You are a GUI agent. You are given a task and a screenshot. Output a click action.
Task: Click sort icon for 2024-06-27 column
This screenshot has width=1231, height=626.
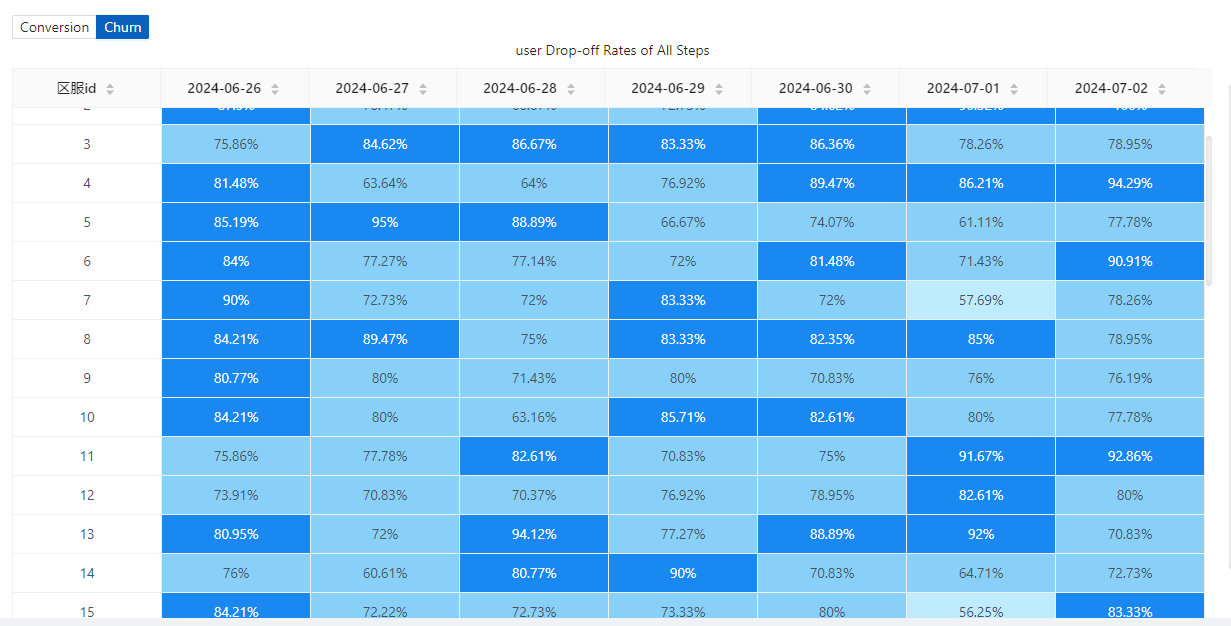tap(422, 89)
